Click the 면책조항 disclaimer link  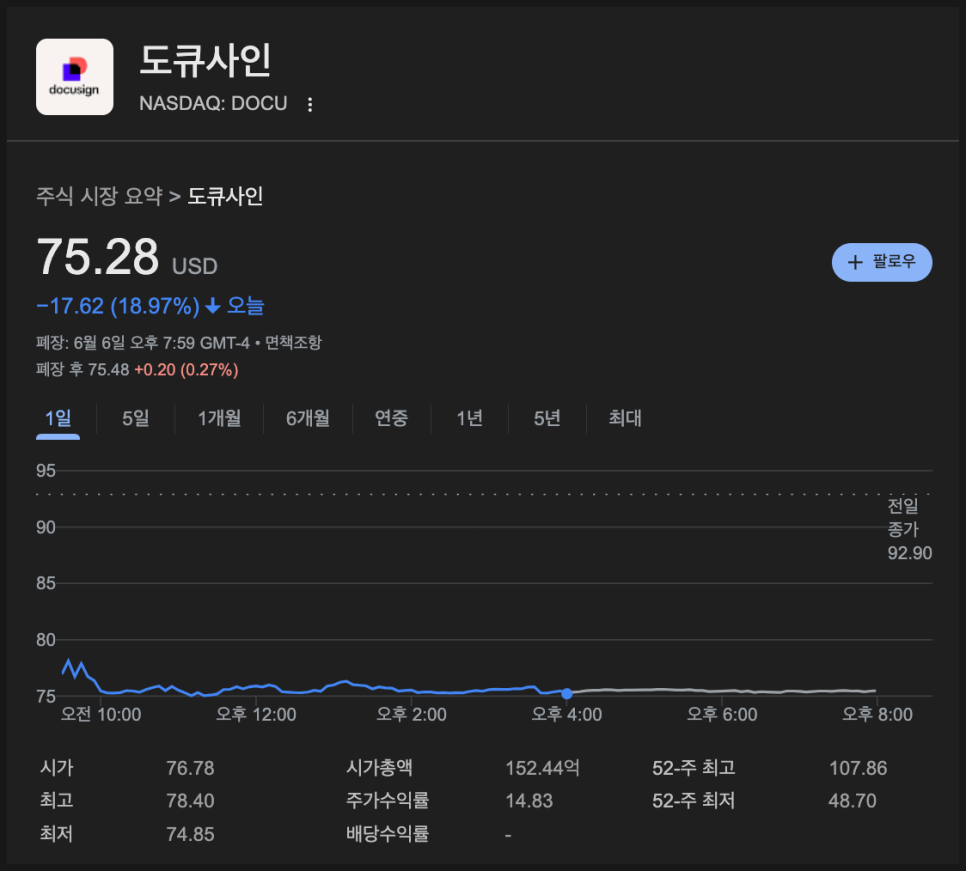pos(293,342)
